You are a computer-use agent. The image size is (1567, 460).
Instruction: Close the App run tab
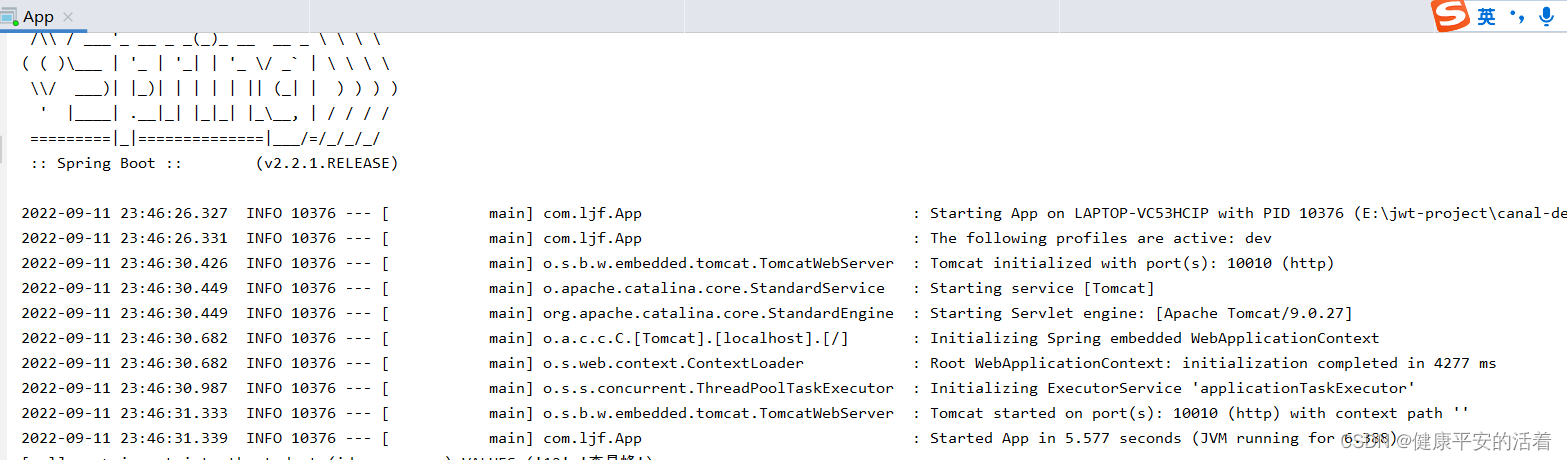[x=68, y=17]
